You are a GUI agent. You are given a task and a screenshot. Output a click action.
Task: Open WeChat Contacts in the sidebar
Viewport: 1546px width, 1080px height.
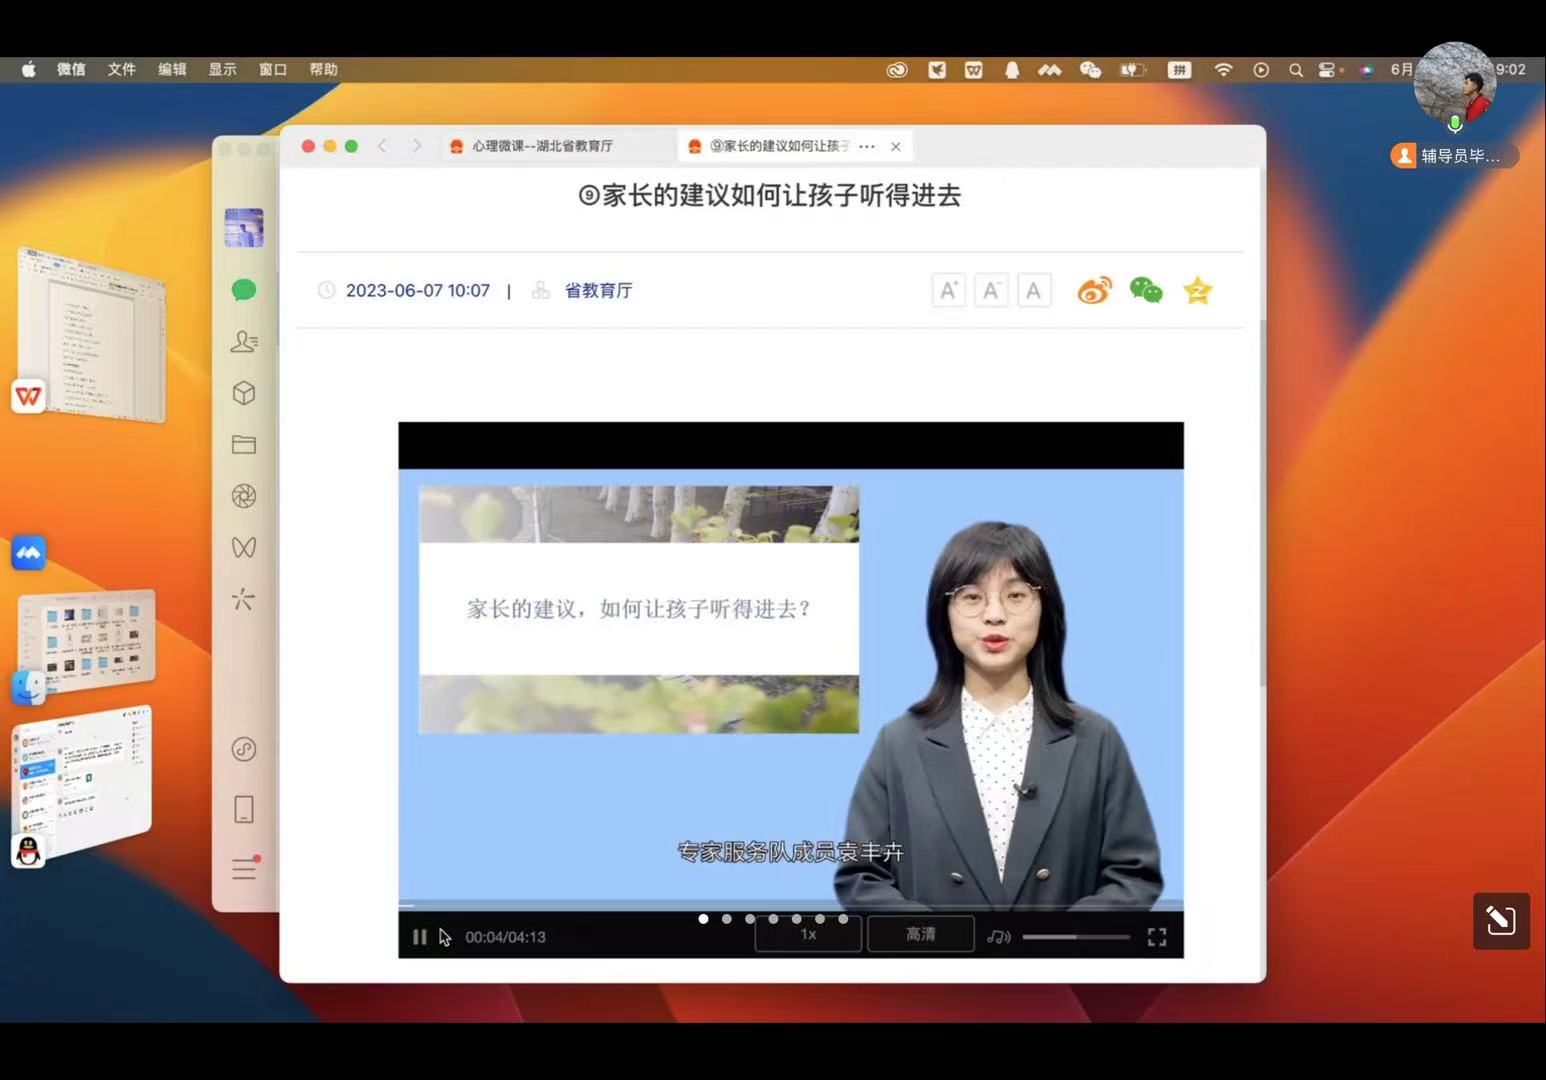[x=244, y=342]
